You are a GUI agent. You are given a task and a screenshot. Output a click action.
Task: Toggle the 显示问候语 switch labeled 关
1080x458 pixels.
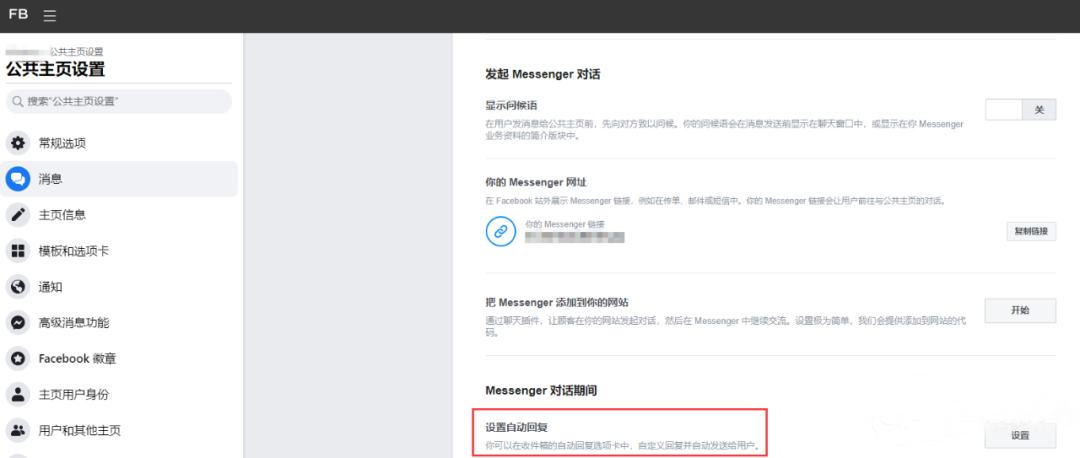(1021, 110)
